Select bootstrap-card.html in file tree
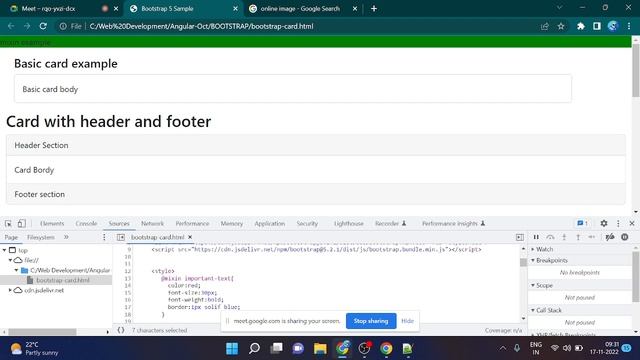Viewport: 640px width, 360px height. [62, 280]
